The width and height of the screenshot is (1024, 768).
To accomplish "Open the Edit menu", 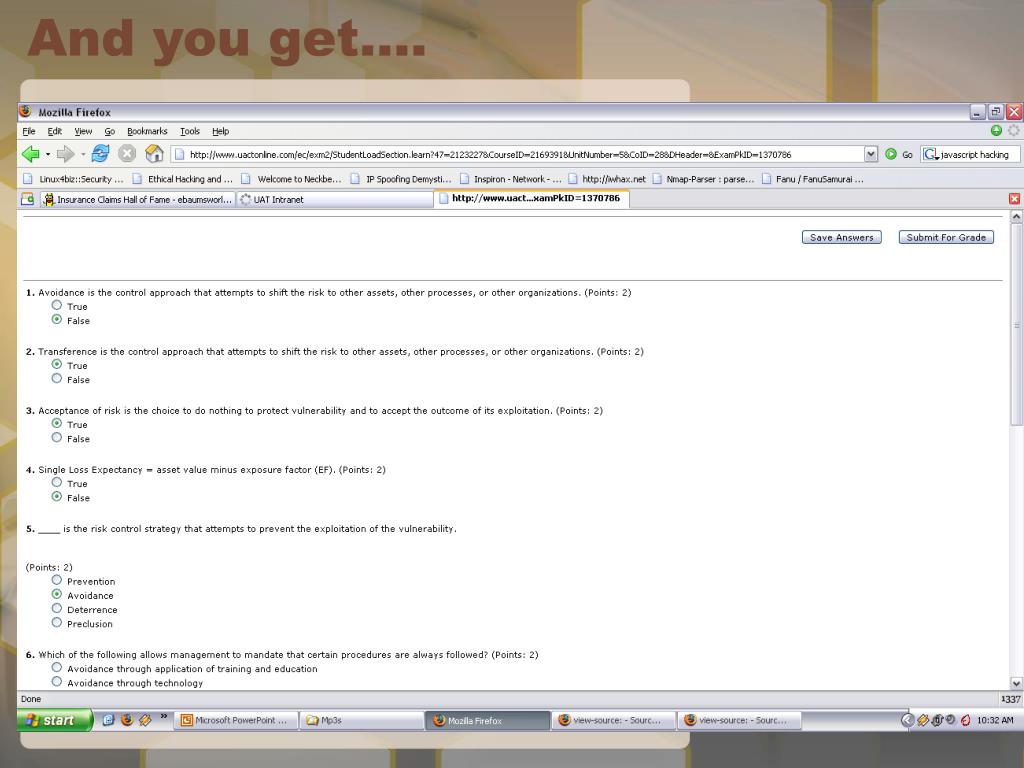I will (55, 131).
